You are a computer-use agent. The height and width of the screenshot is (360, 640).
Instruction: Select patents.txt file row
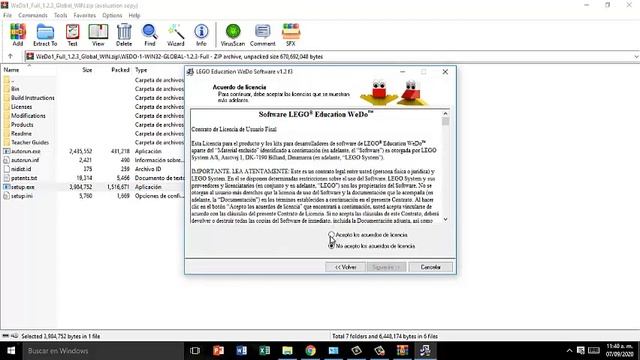click(x=93, y=178)
